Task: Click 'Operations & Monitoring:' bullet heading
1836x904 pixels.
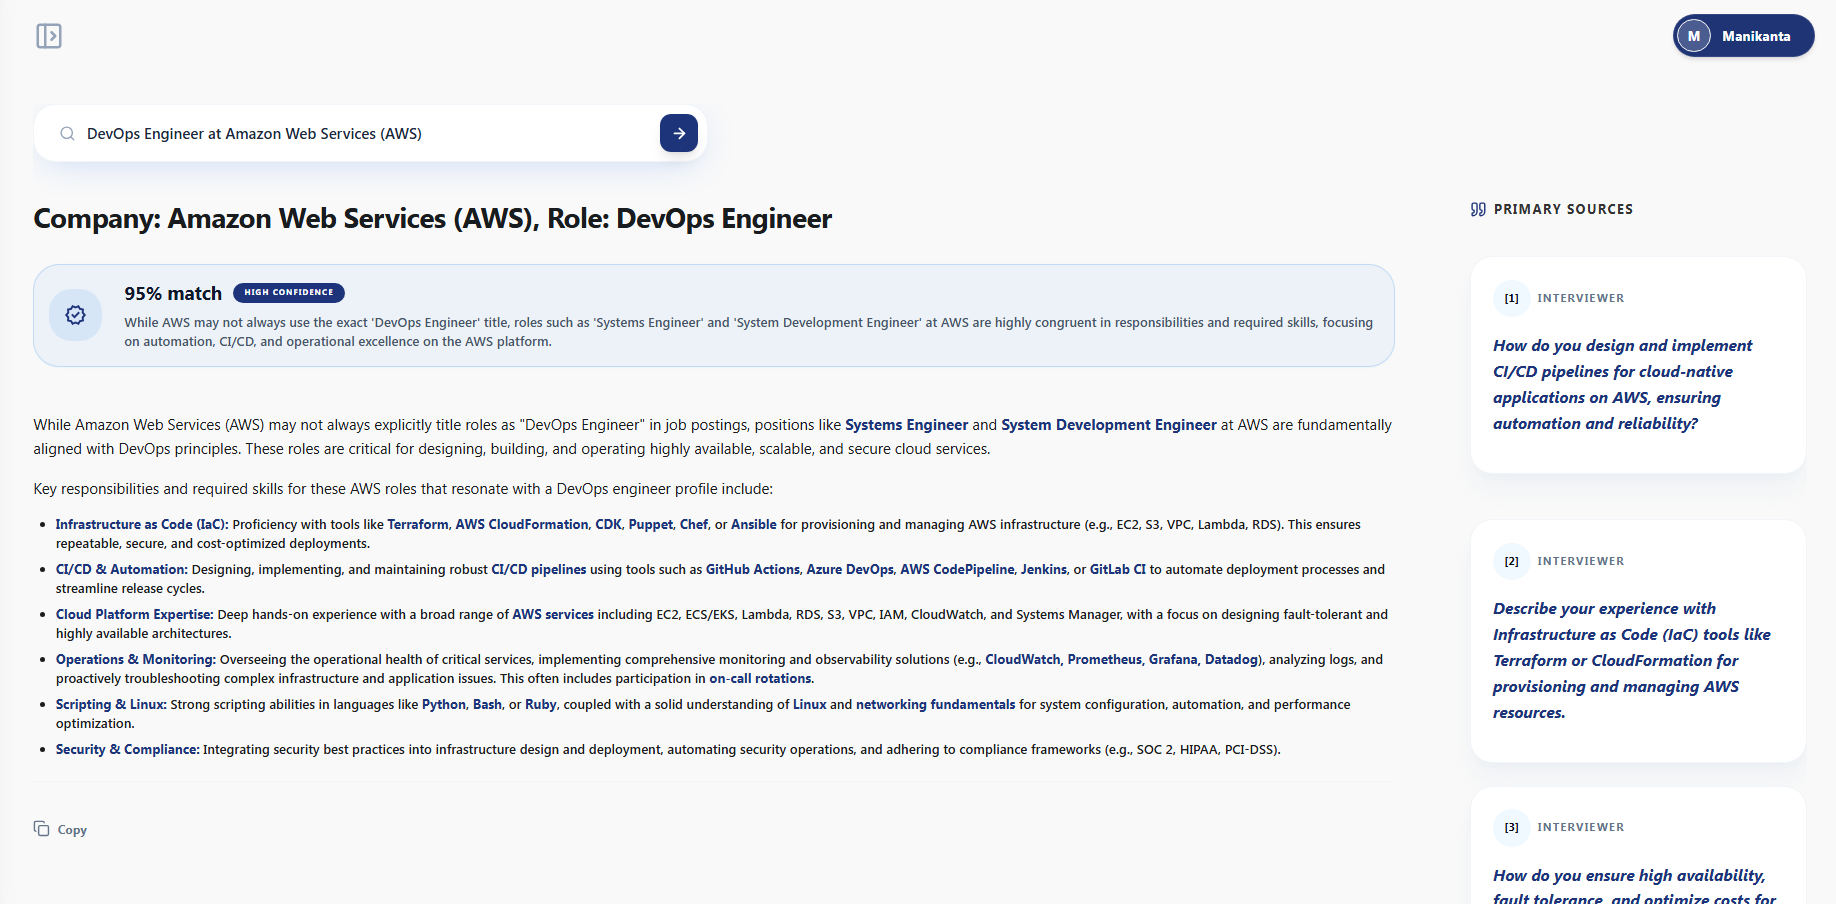Action: tap(136, 659)
